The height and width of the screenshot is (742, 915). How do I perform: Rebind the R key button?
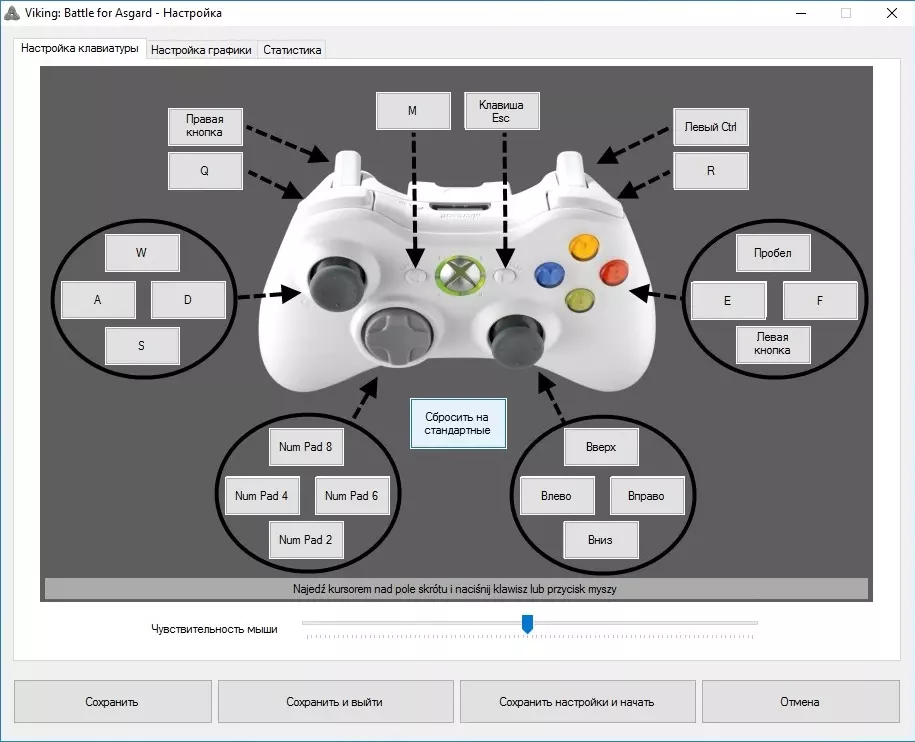tap(711, 171)
